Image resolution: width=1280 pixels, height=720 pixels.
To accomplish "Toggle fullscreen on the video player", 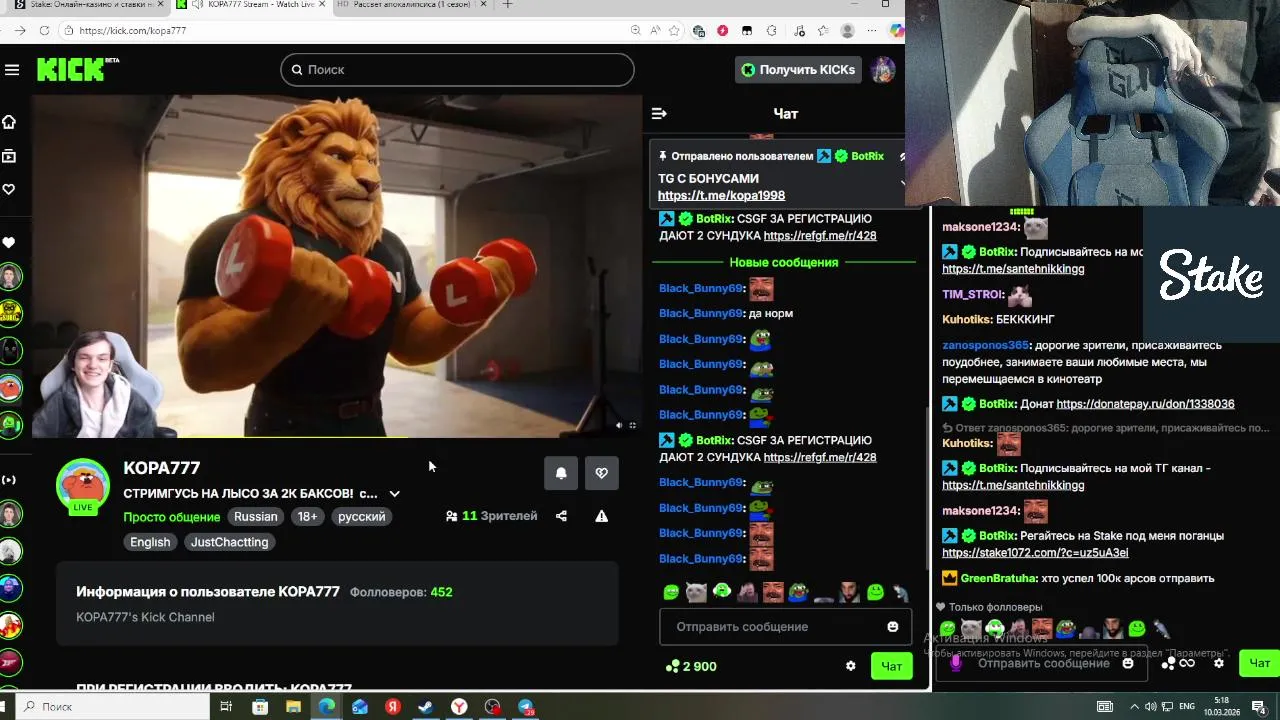I will [x=632, y=425].
